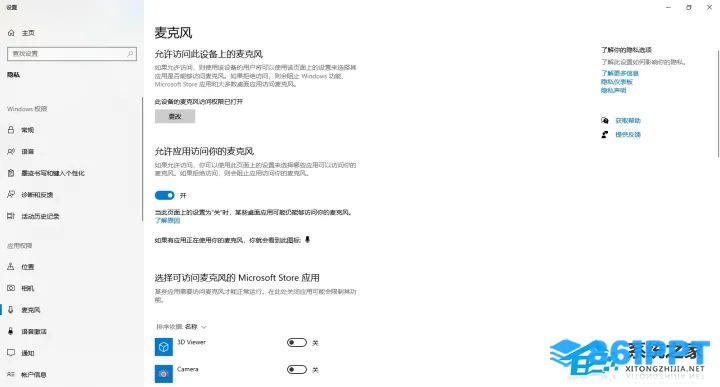This screenshot has height=387, width=720.
Task: Open the 了解原因 link
Action: pos(168,221)
